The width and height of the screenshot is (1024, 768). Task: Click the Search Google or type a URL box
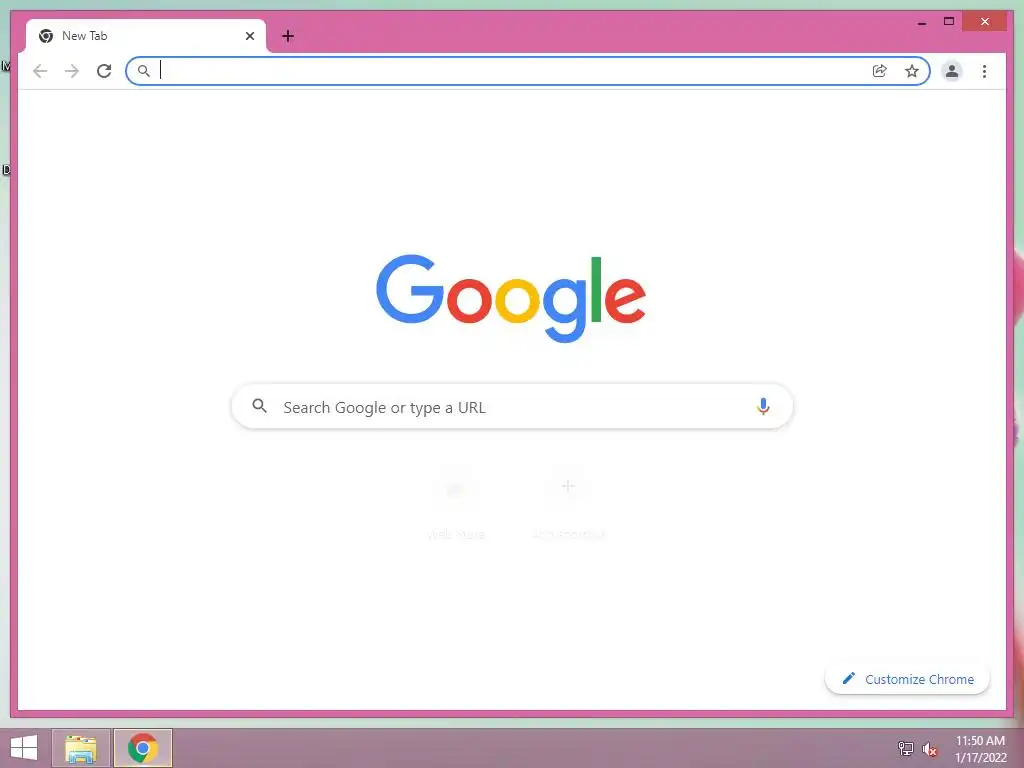point(512,407)
